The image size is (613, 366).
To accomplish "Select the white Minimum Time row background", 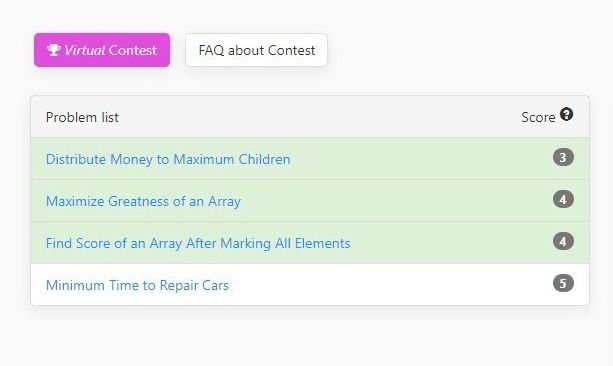I will pos(310,285).
